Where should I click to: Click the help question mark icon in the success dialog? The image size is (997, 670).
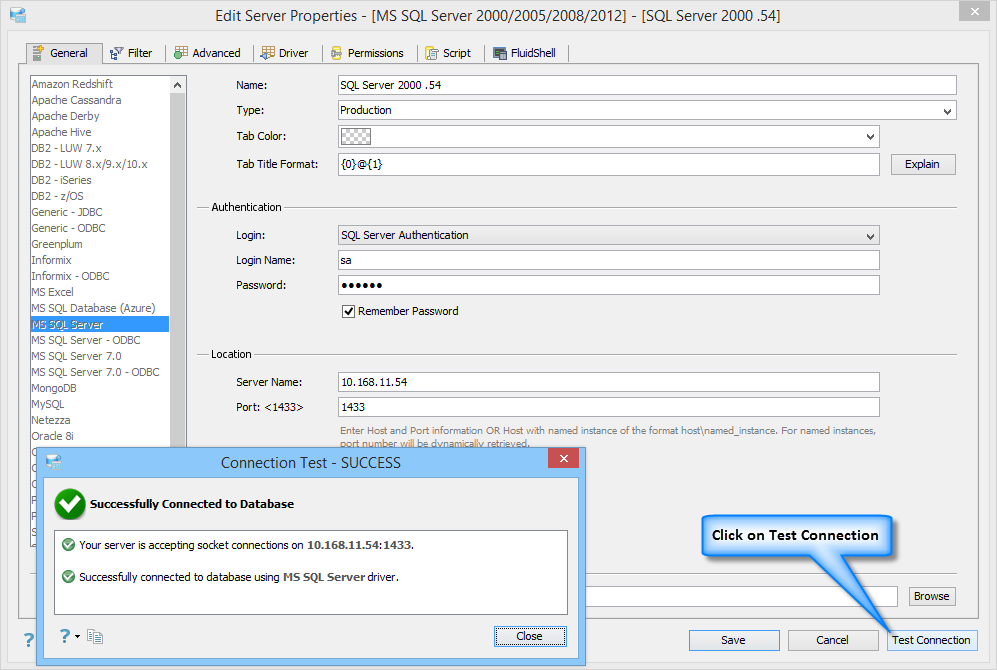pyautogui.click(x=65, y=636)
